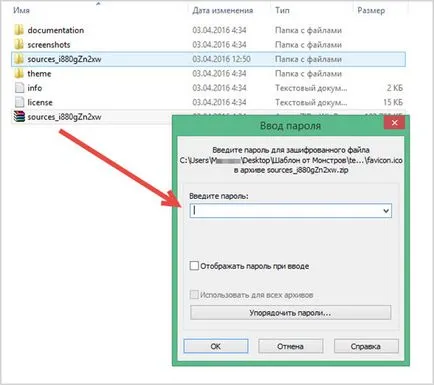
Task: Sort by Имя column header
Action: click(x=21, y=11)
